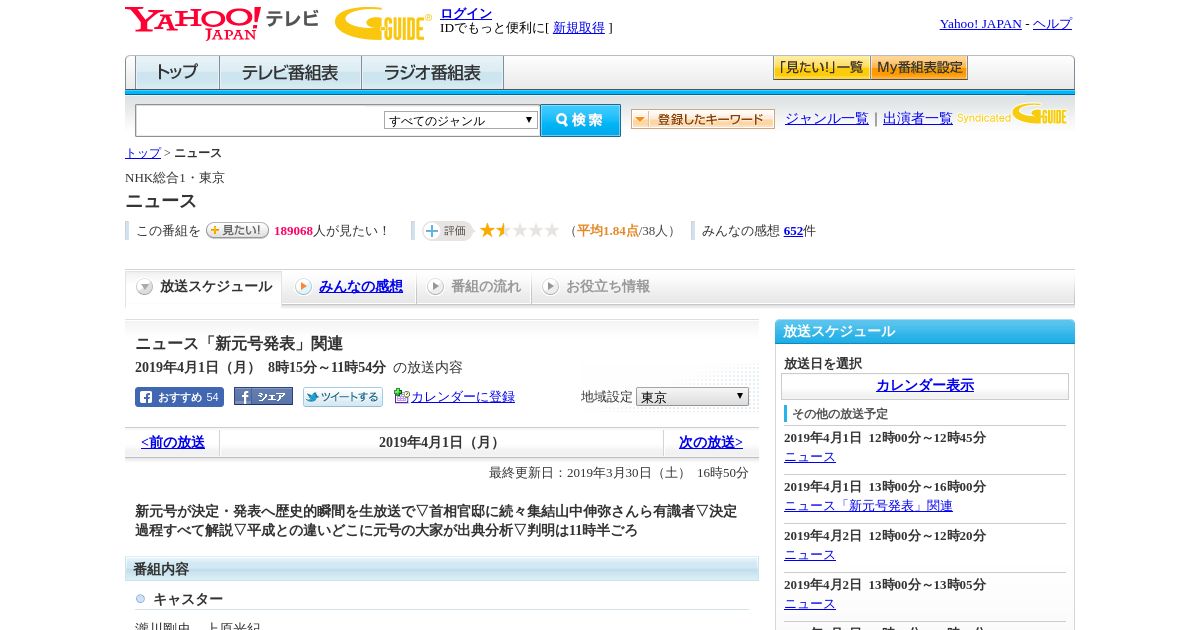Click the orange arrow icon beside みんなの感想
Screen dimensions: 1200x630
tap(303, 287)
